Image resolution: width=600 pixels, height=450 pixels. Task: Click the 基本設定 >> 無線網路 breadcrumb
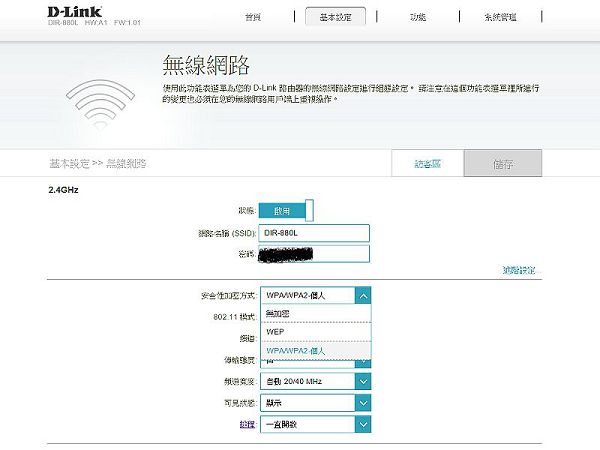(x=98, y=164)
